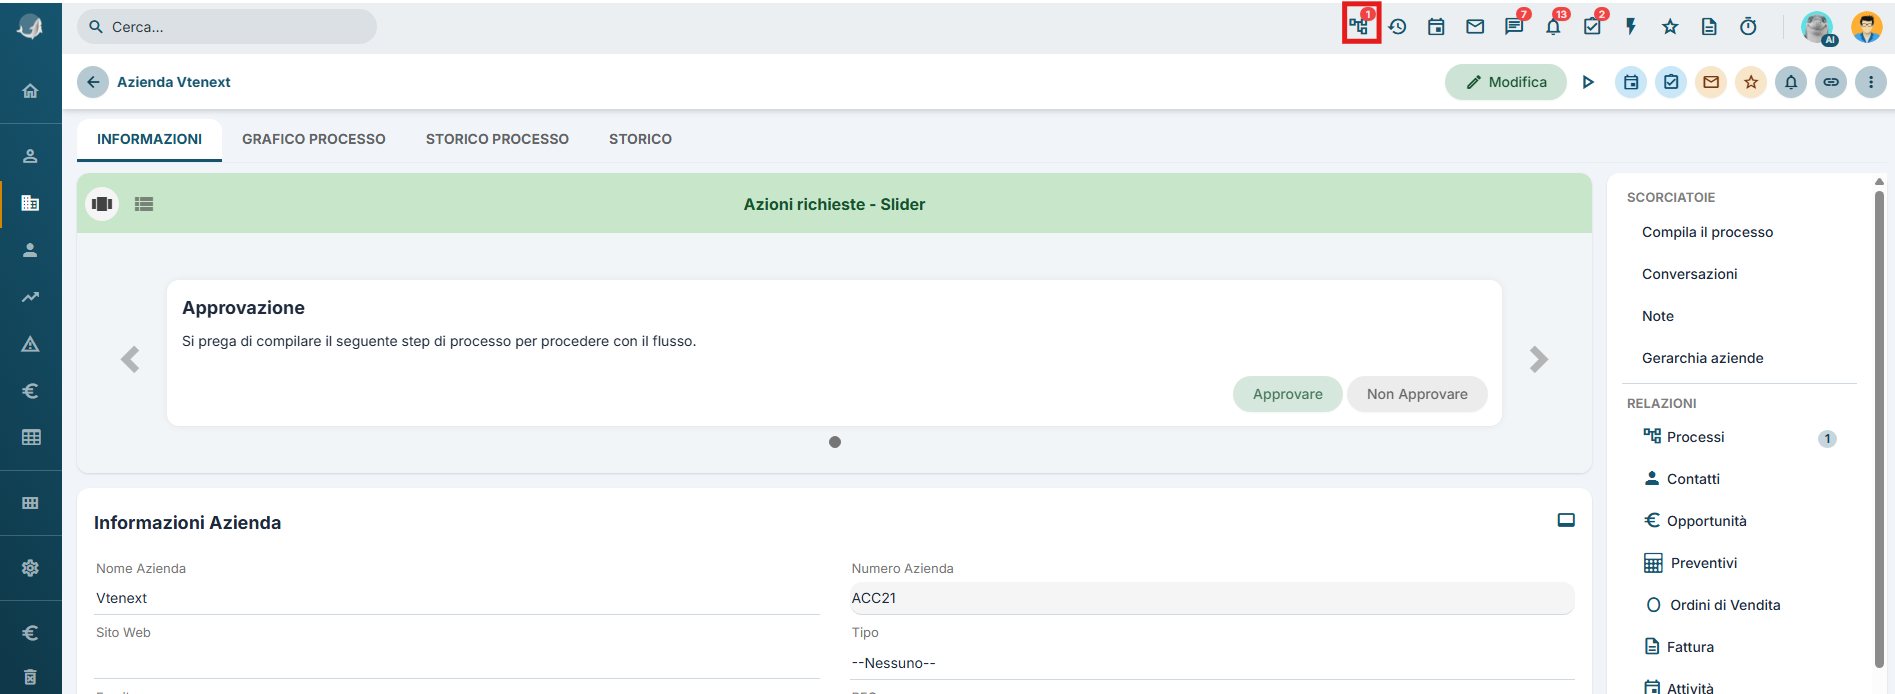This screenshot has height=694, width=1895.
Task: Toggle the round orange star favorite button
Action: (x=1751, y=82)
